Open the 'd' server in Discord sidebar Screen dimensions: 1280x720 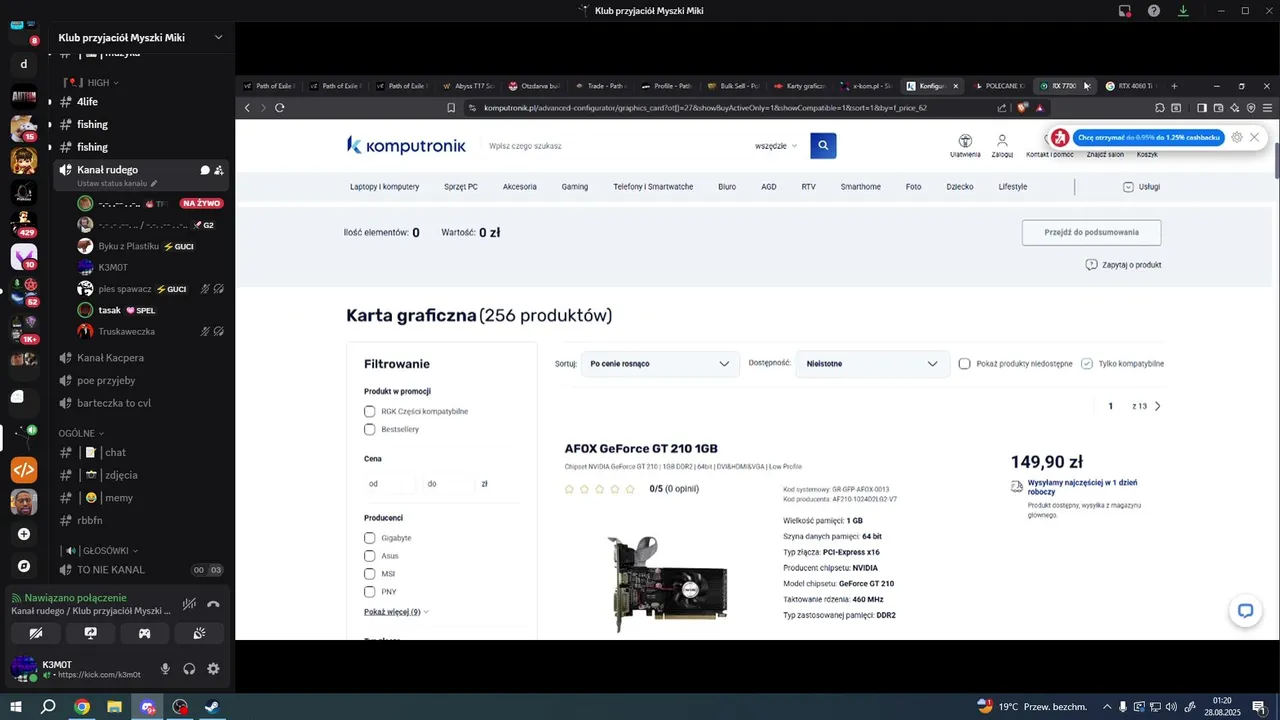click(24, 64)
